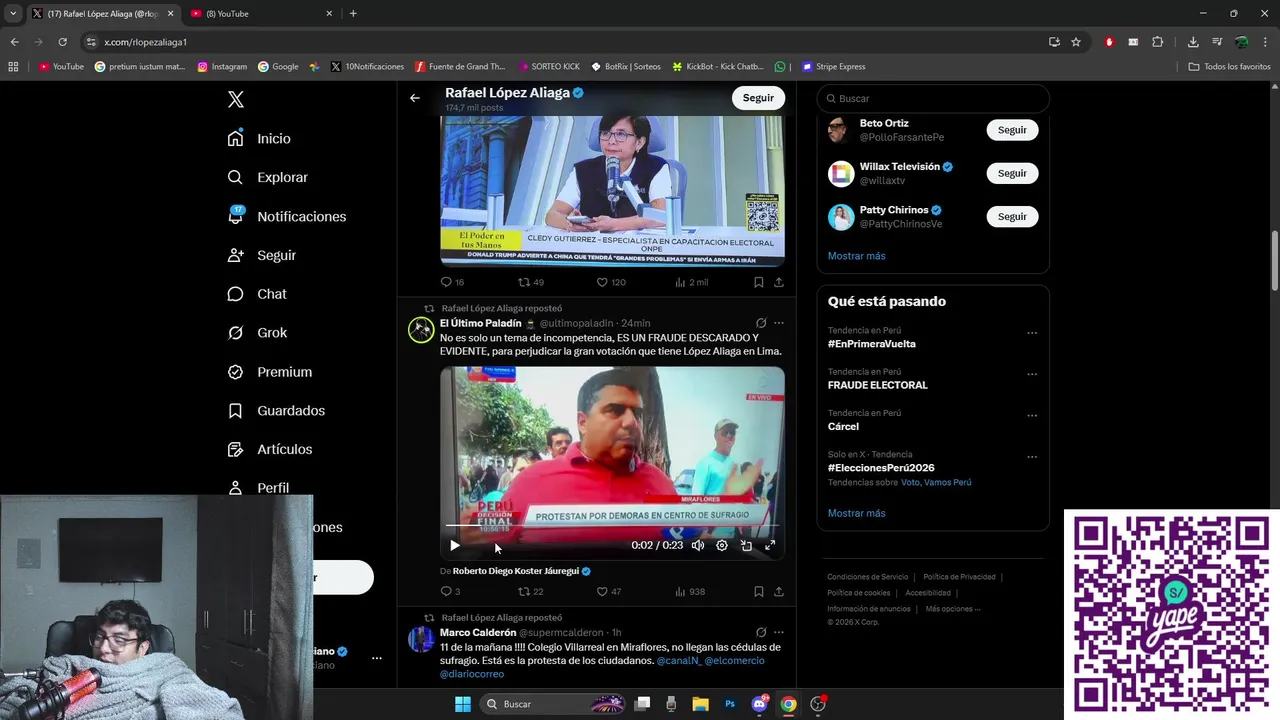This screenshot has height=720, width=1280.
Task: Open more options for #EleccionesPerú2026 trend
Action: click(x=1032, y=457)
